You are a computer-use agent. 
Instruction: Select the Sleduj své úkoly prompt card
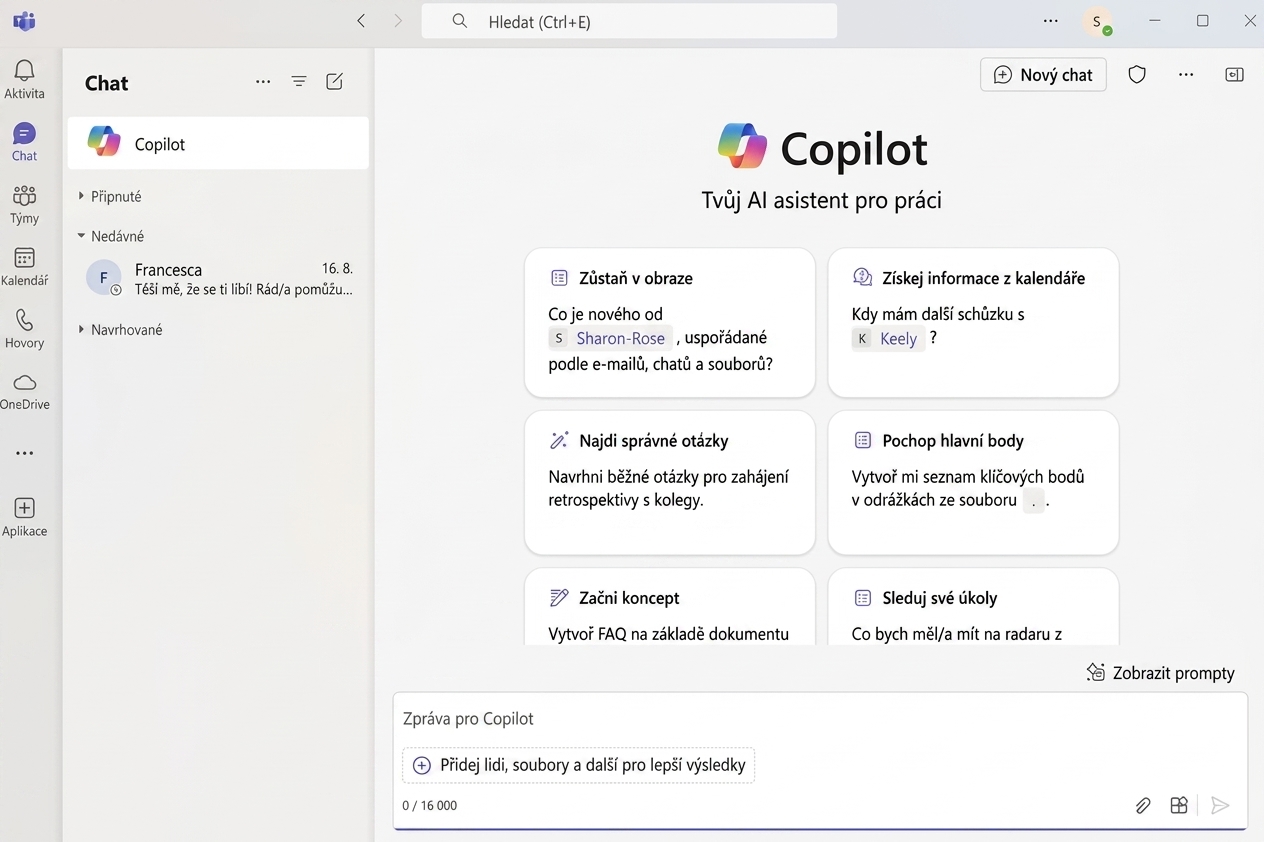click(973, 606)
